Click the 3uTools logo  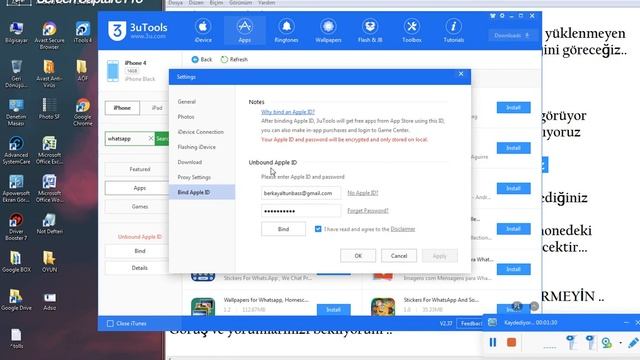pyautogui.click(x=138, y=31)
